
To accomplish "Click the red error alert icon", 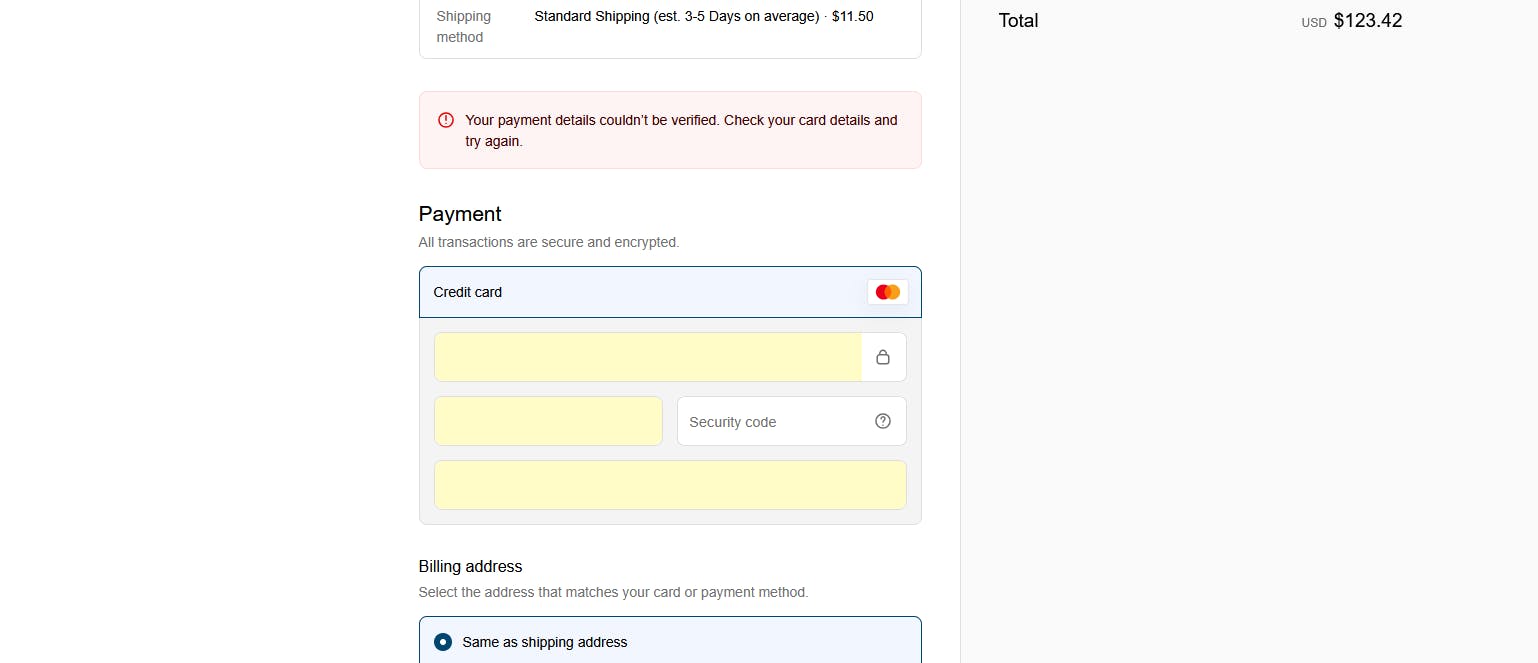I will (x=446, y=120).
